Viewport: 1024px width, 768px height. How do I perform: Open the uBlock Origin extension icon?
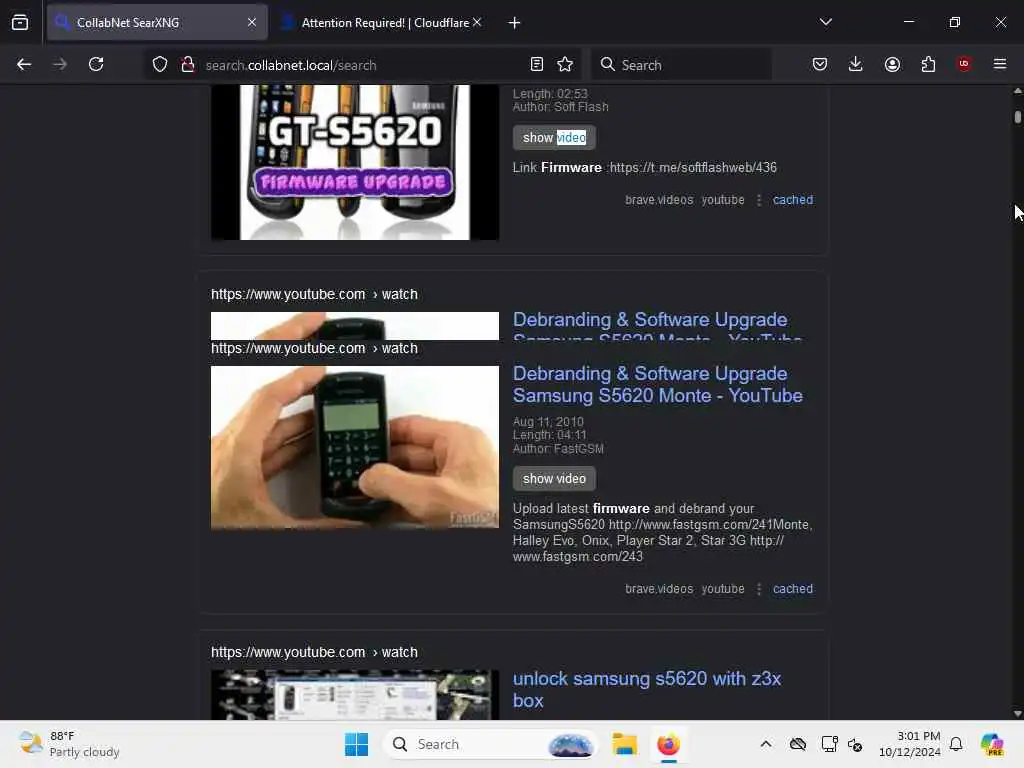(964, 64)
